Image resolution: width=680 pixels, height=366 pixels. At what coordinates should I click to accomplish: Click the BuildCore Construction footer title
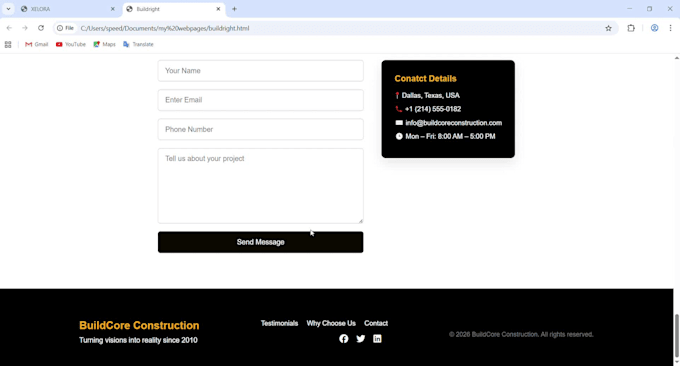point(139,325)
